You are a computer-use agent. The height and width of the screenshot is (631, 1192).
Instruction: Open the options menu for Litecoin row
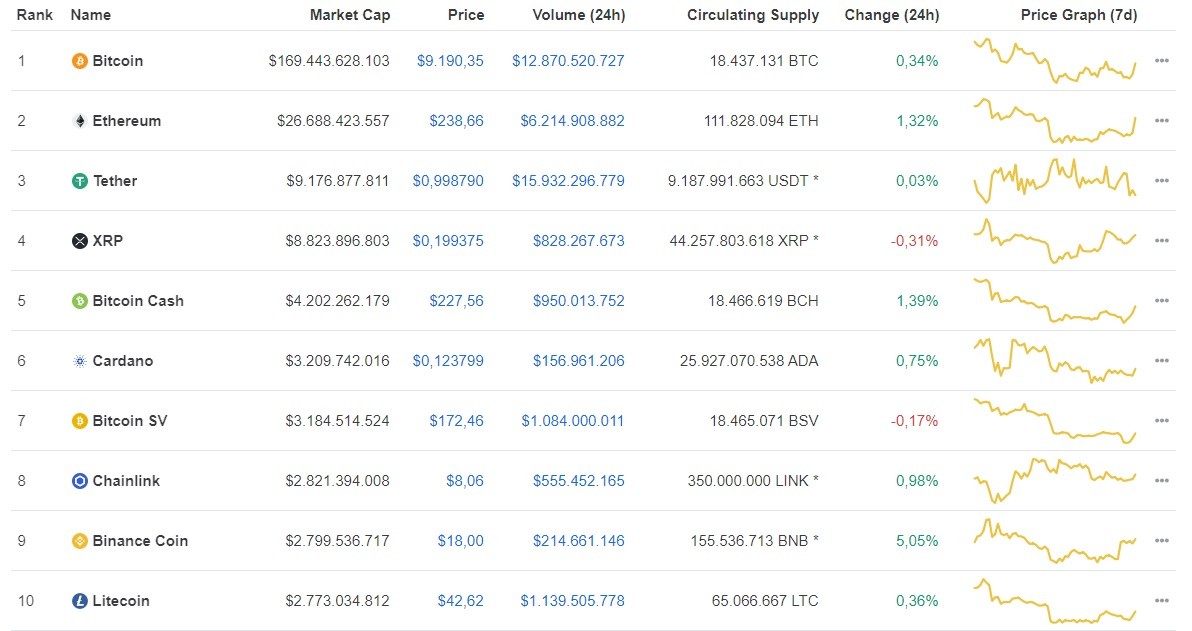pyautogui.click(x=1161, y=601)
